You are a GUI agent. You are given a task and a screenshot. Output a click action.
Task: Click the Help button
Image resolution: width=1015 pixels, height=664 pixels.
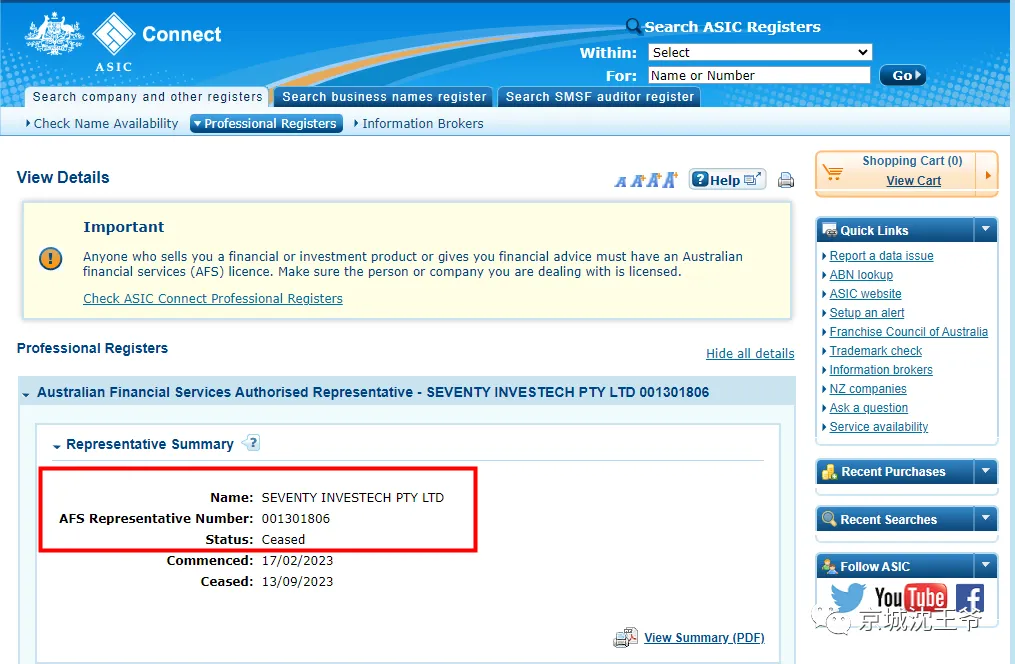[728, 180]
